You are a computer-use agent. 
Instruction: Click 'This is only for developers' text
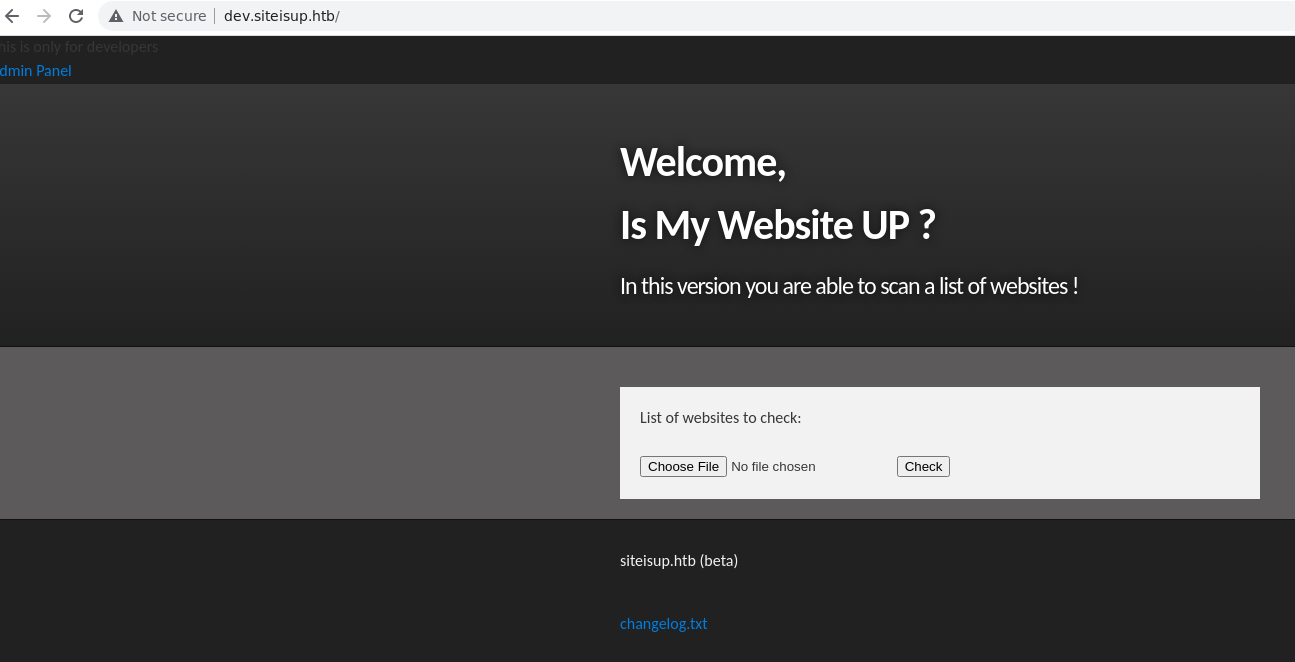pyautogui.click(x=80, y=47)
